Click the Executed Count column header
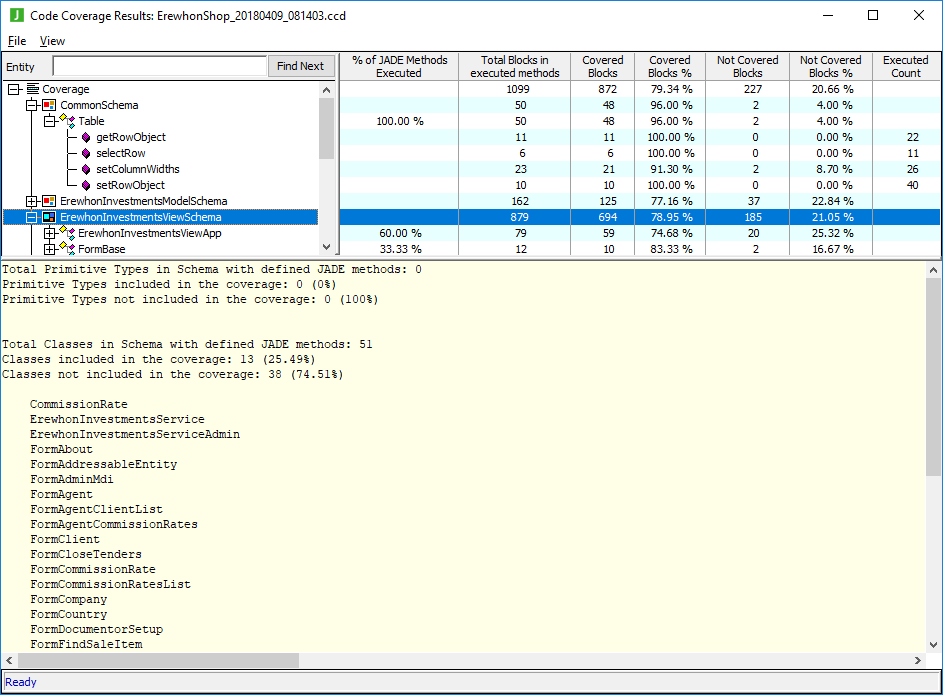Screen dimensions: 943x695 [x=906, y=66]
